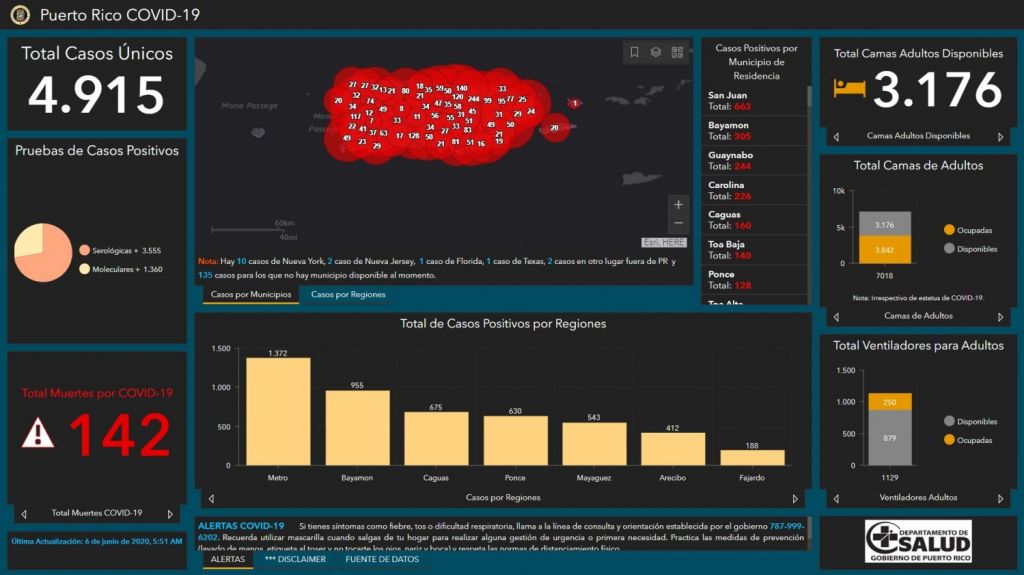Click the Departamento de Salud logo

coord(917,542)
